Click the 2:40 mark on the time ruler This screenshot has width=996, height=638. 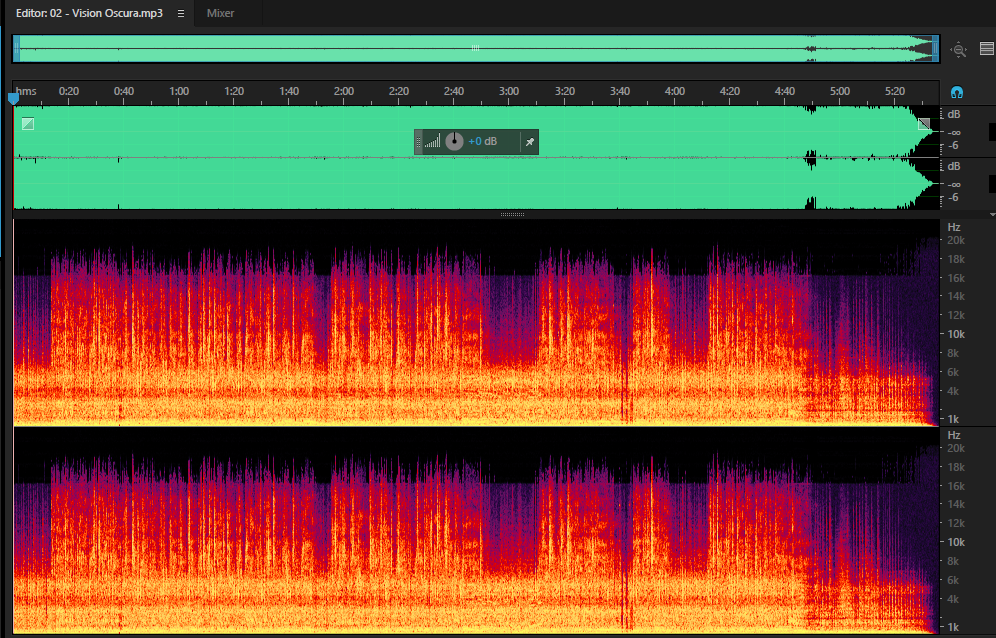coord(454,92)
